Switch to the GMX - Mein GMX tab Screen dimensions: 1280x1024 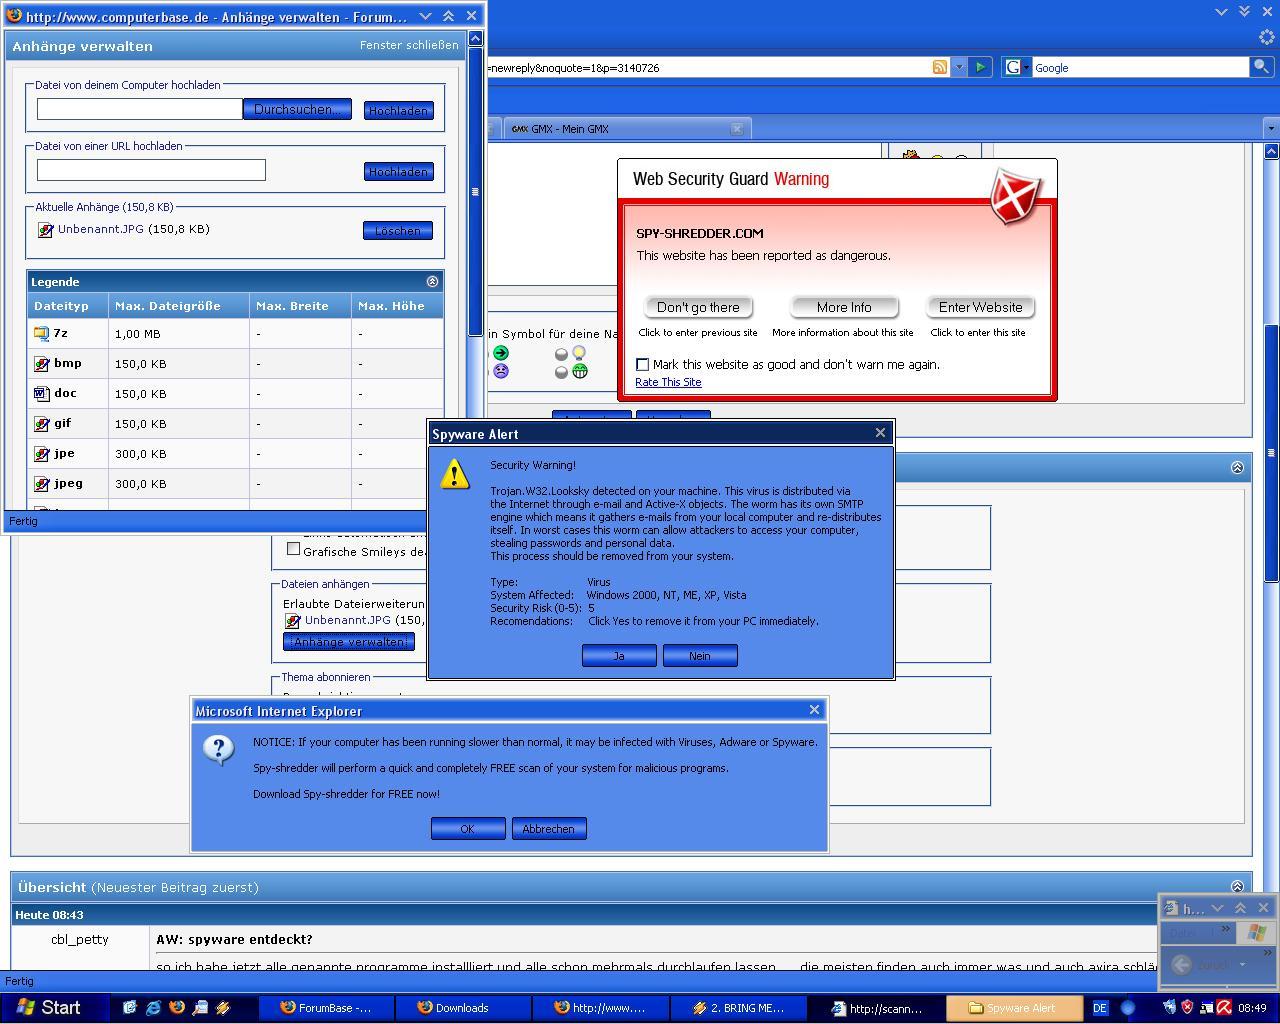[x=620, y=128]
